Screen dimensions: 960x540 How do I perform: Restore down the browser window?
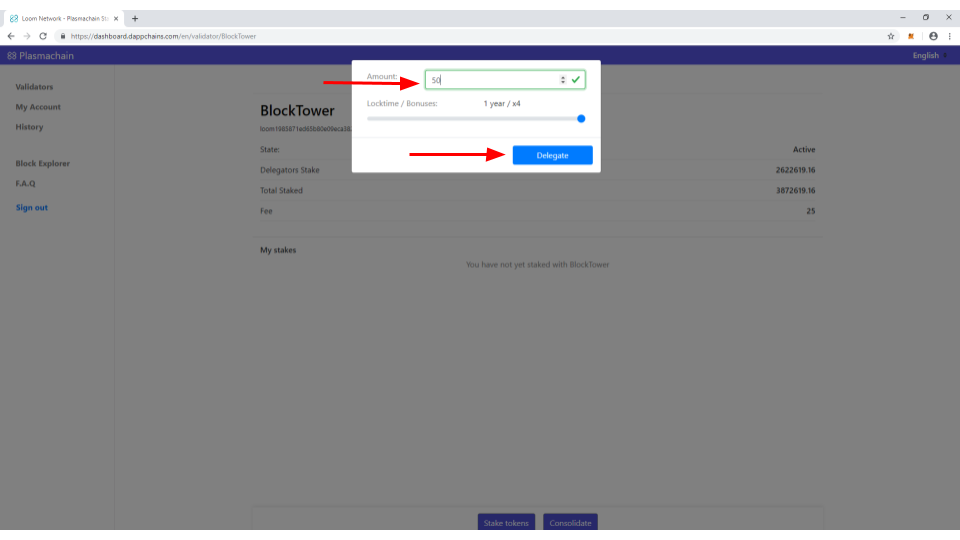tap(926, 18)
